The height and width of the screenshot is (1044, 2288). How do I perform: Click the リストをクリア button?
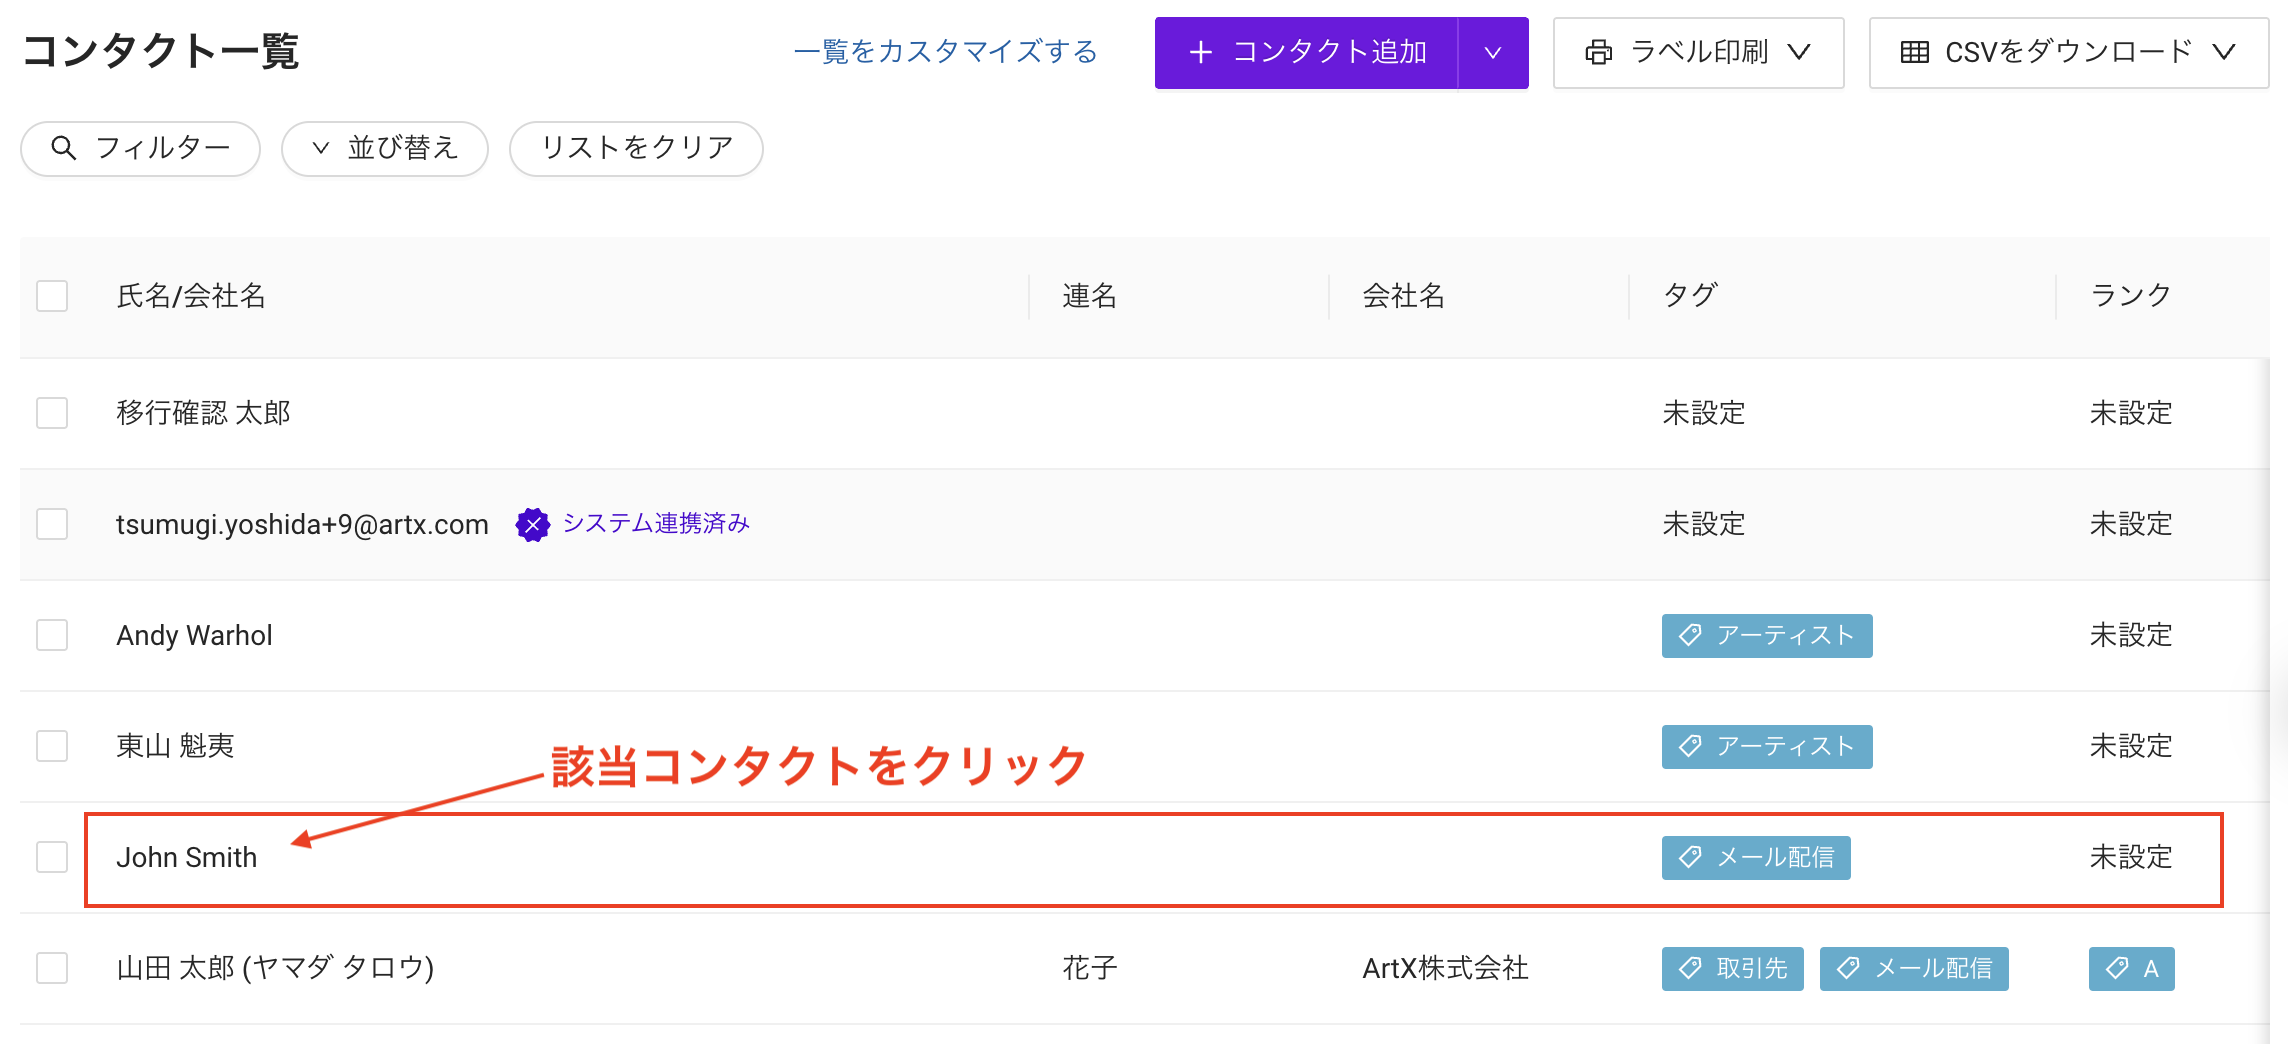pyautogui.click(x=636, y=148)
